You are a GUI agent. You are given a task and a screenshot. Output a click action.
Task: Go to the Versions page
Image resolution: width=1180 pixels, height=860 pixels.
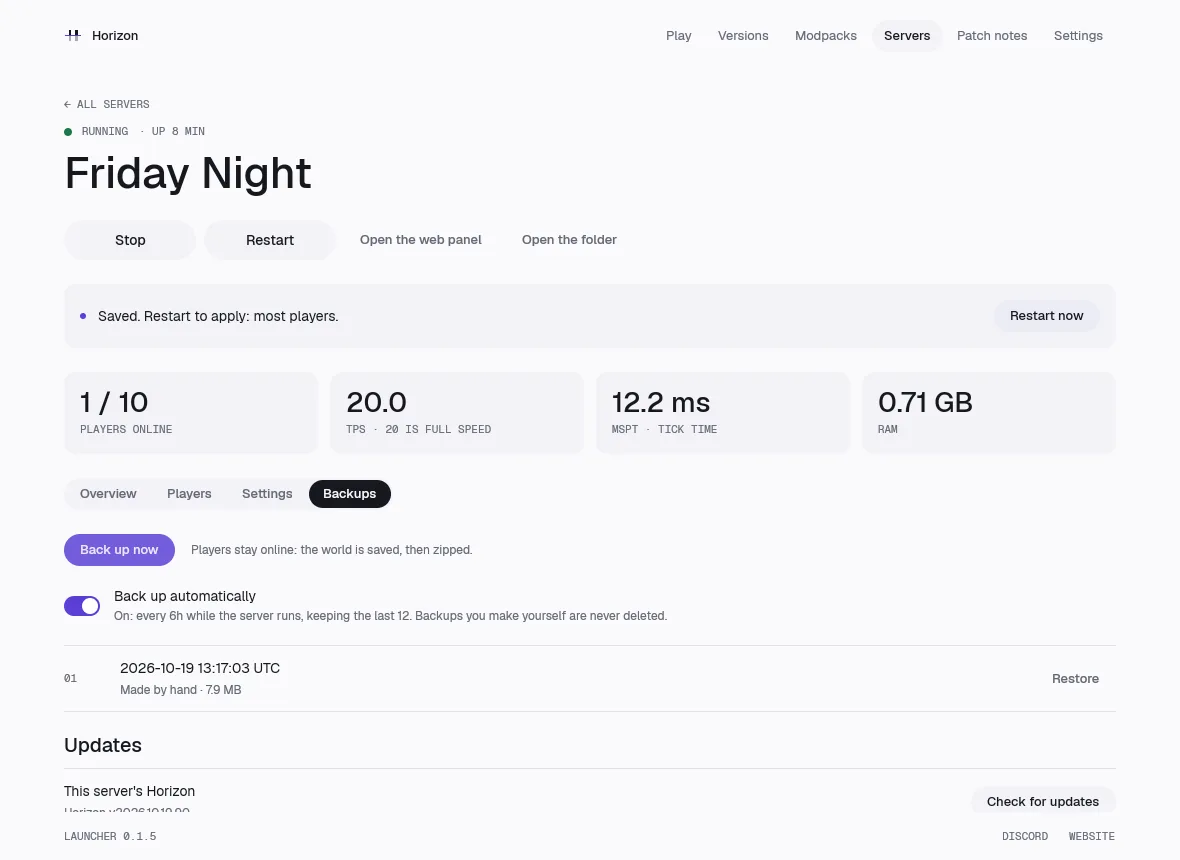coord(743,35)
